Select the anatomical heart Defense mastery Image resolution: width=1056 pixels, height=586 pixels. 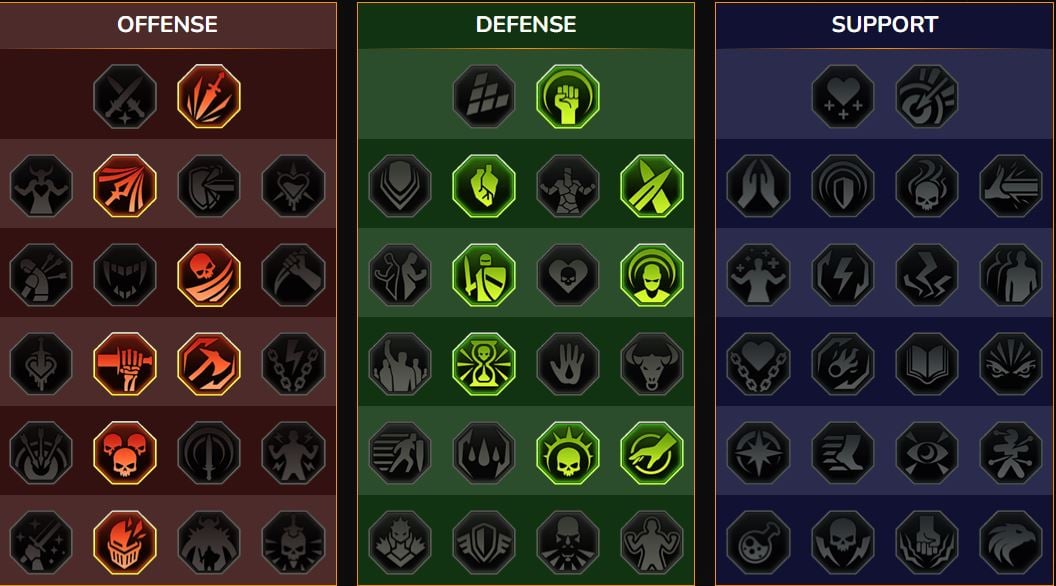[484, 186]
